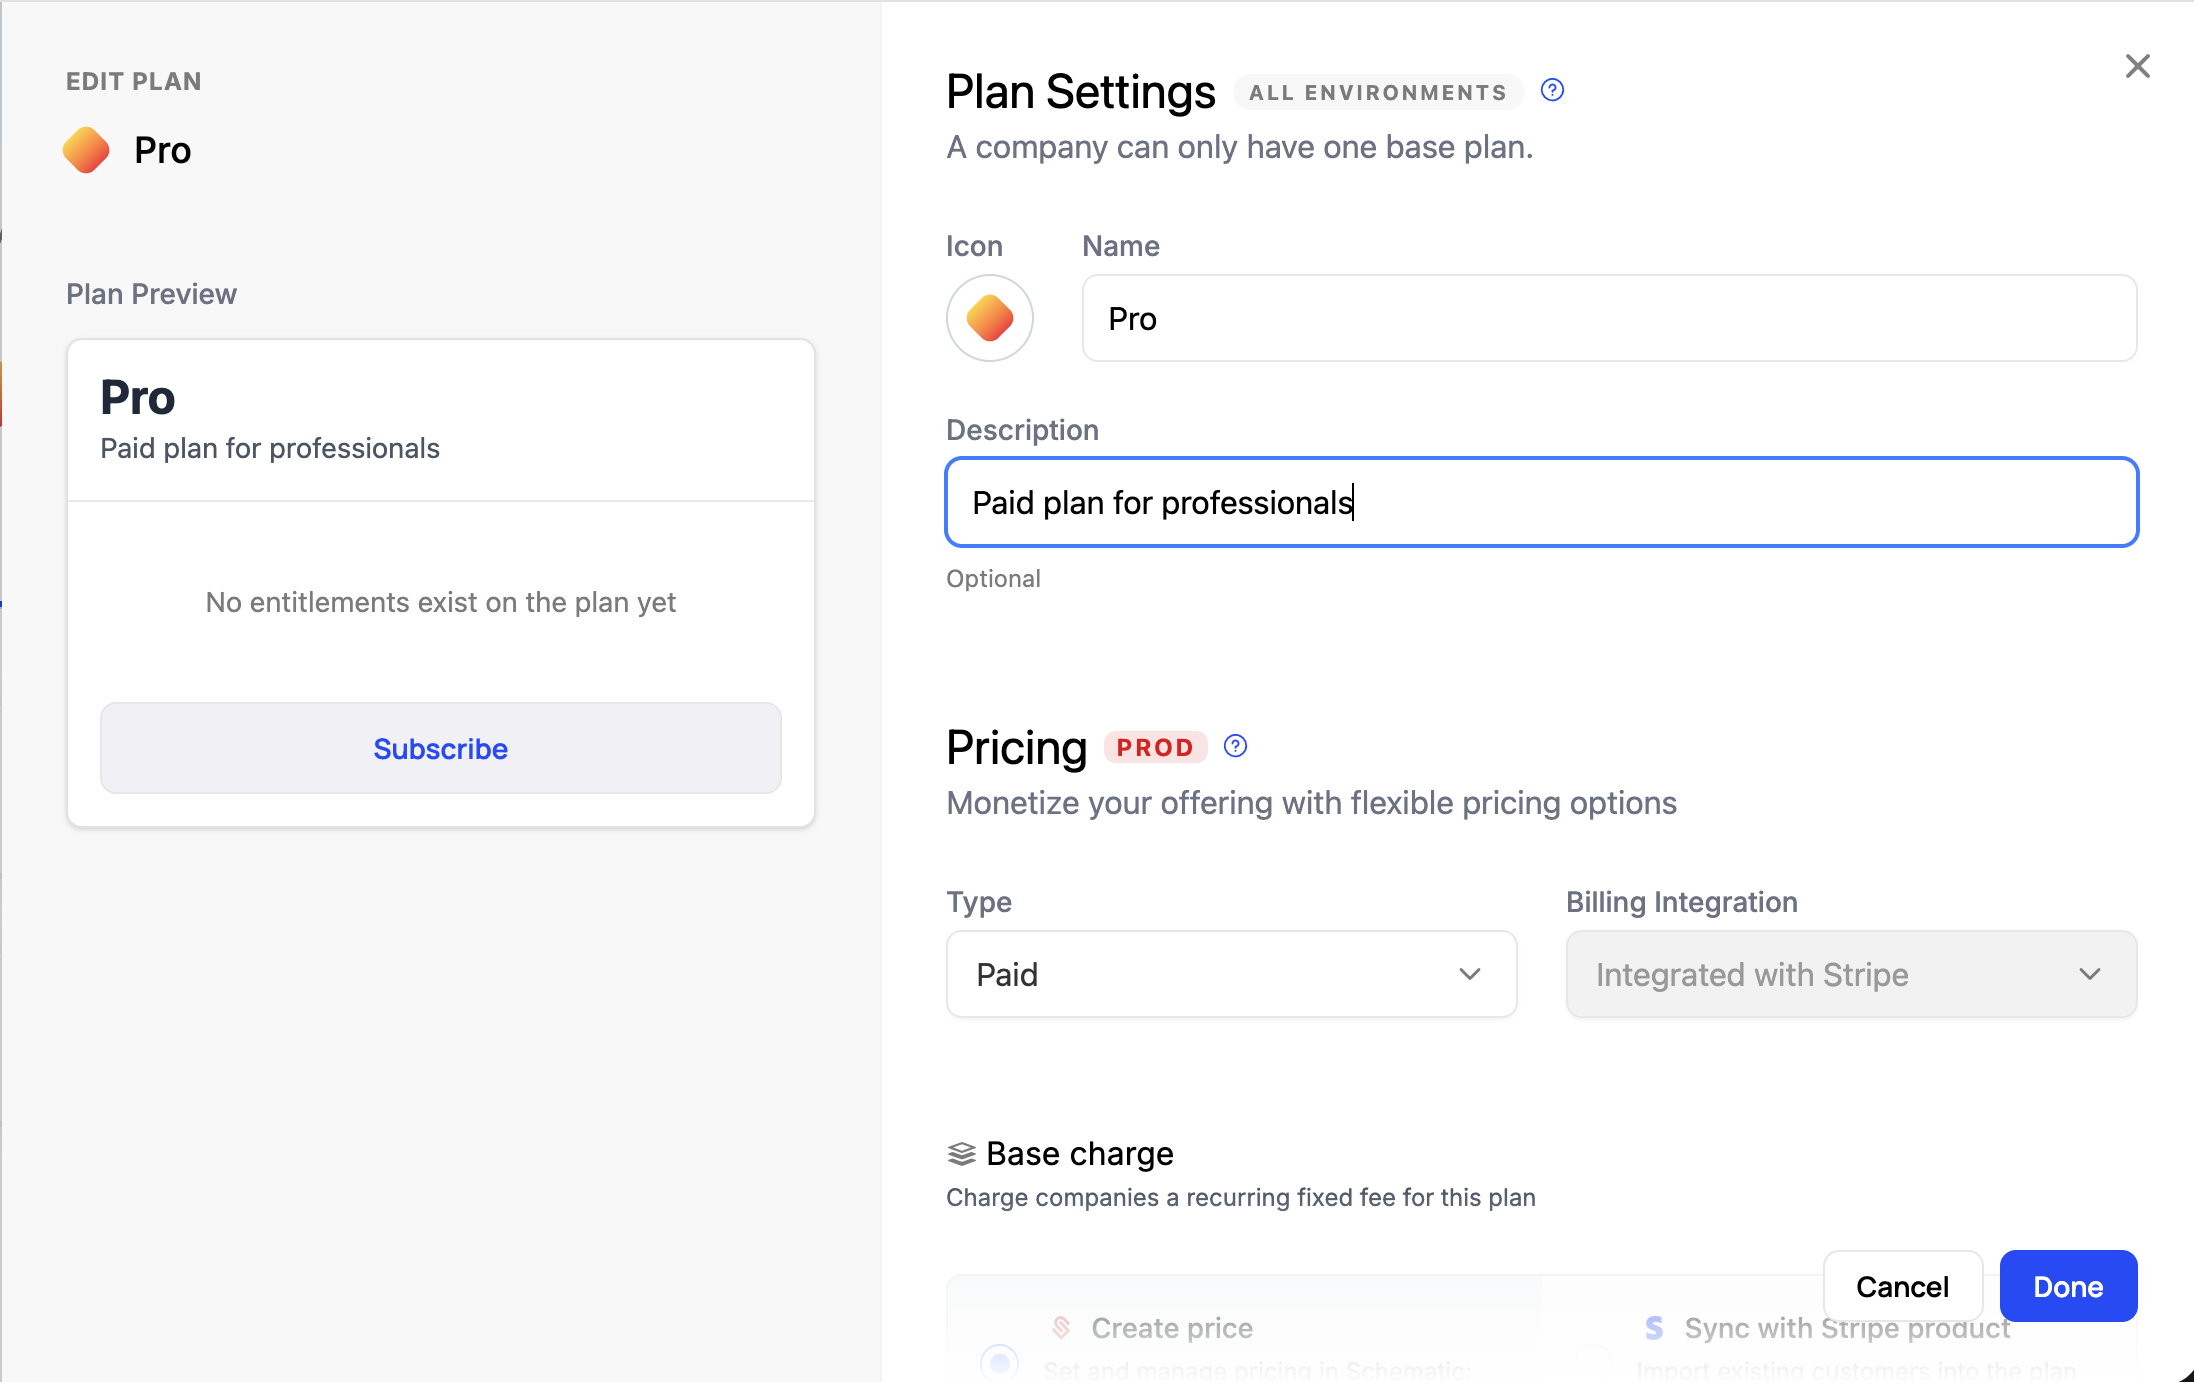Focus the Name field containing Pro
2194x1382 pixels.
coord(1608,318)
